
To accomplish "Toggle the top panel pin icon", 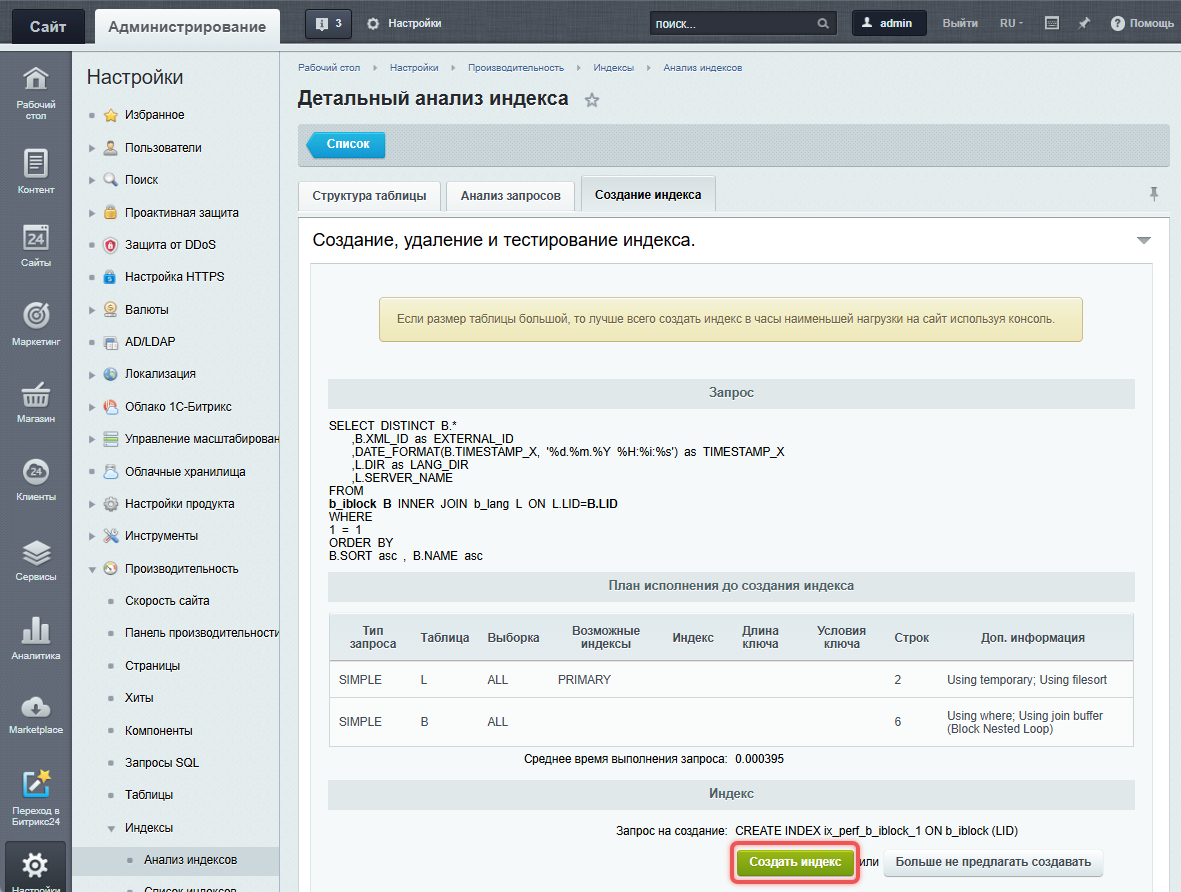I will [1083, 23].
